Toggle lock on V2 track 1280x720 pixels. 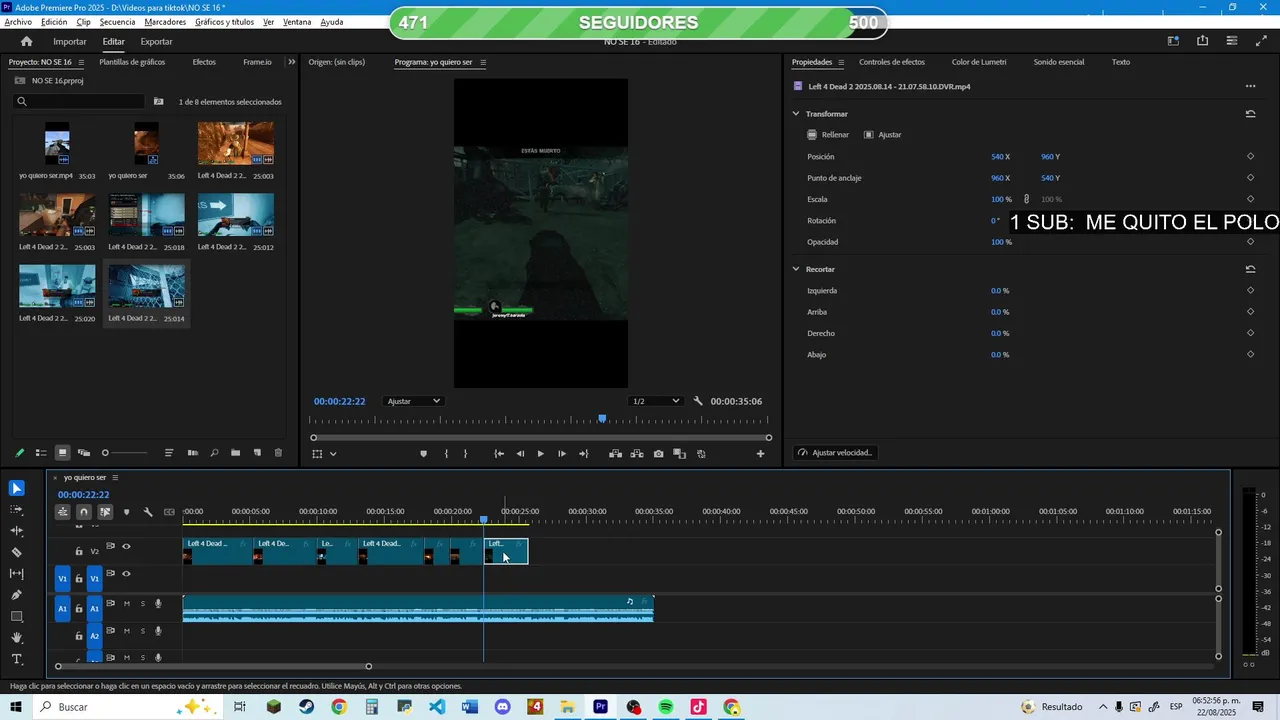tap(79, 551)
